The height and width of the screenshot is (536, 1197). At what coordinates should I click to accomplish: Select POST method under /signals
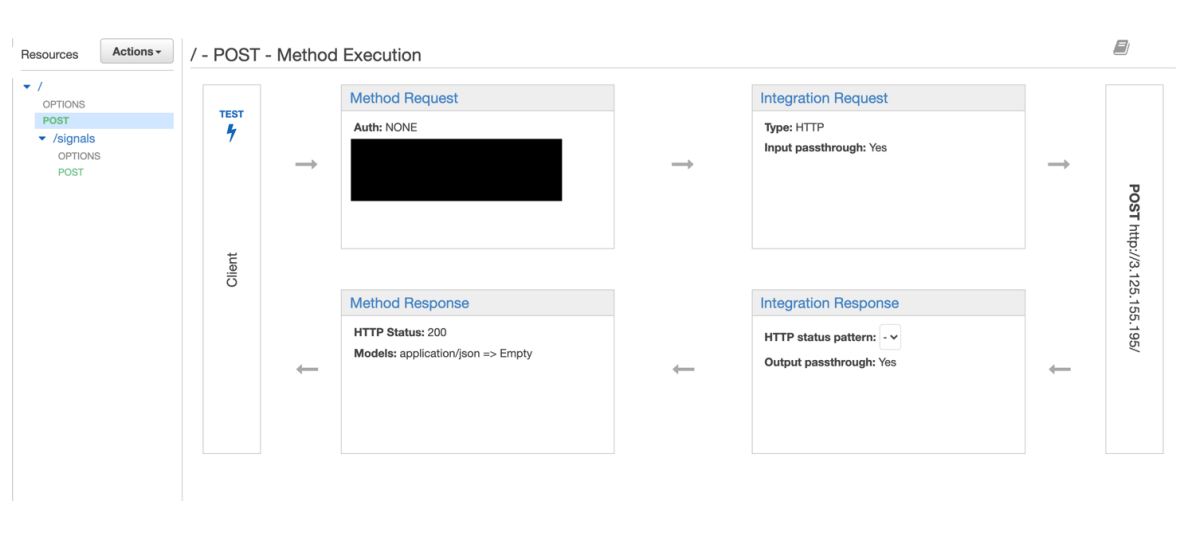coord(71,173)
